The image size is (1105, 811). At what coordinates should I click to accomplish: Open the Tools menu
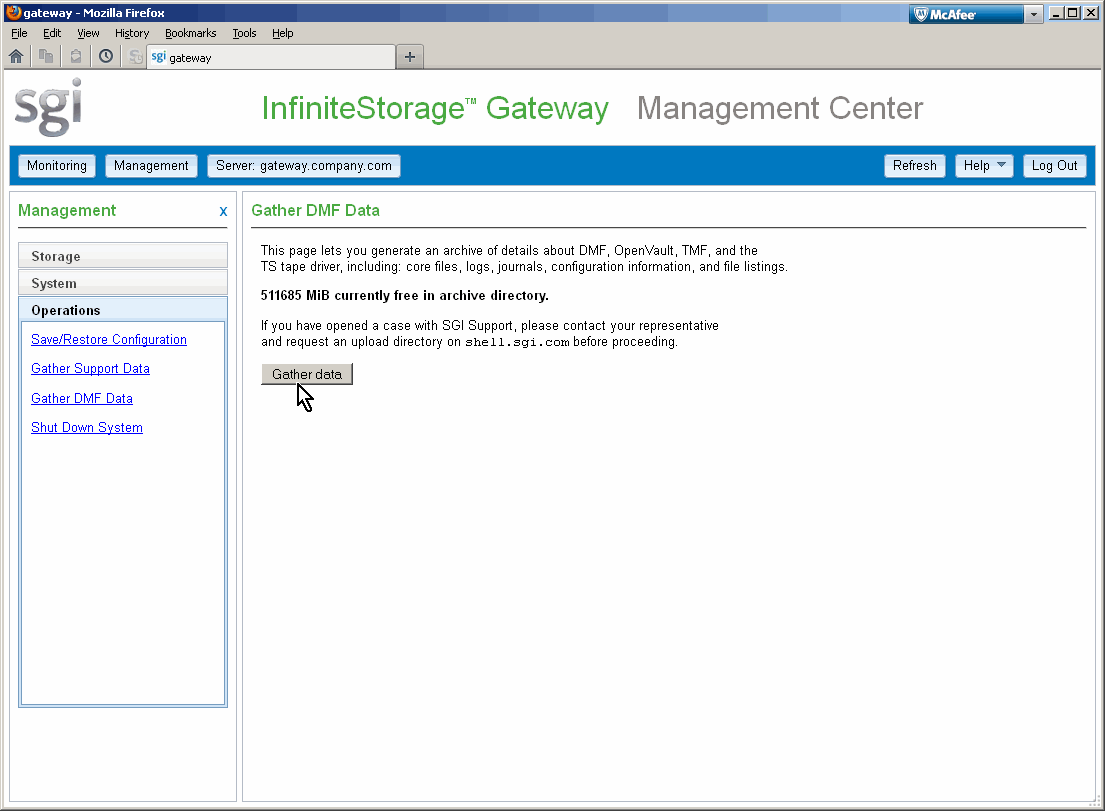(x=244, y=33)
